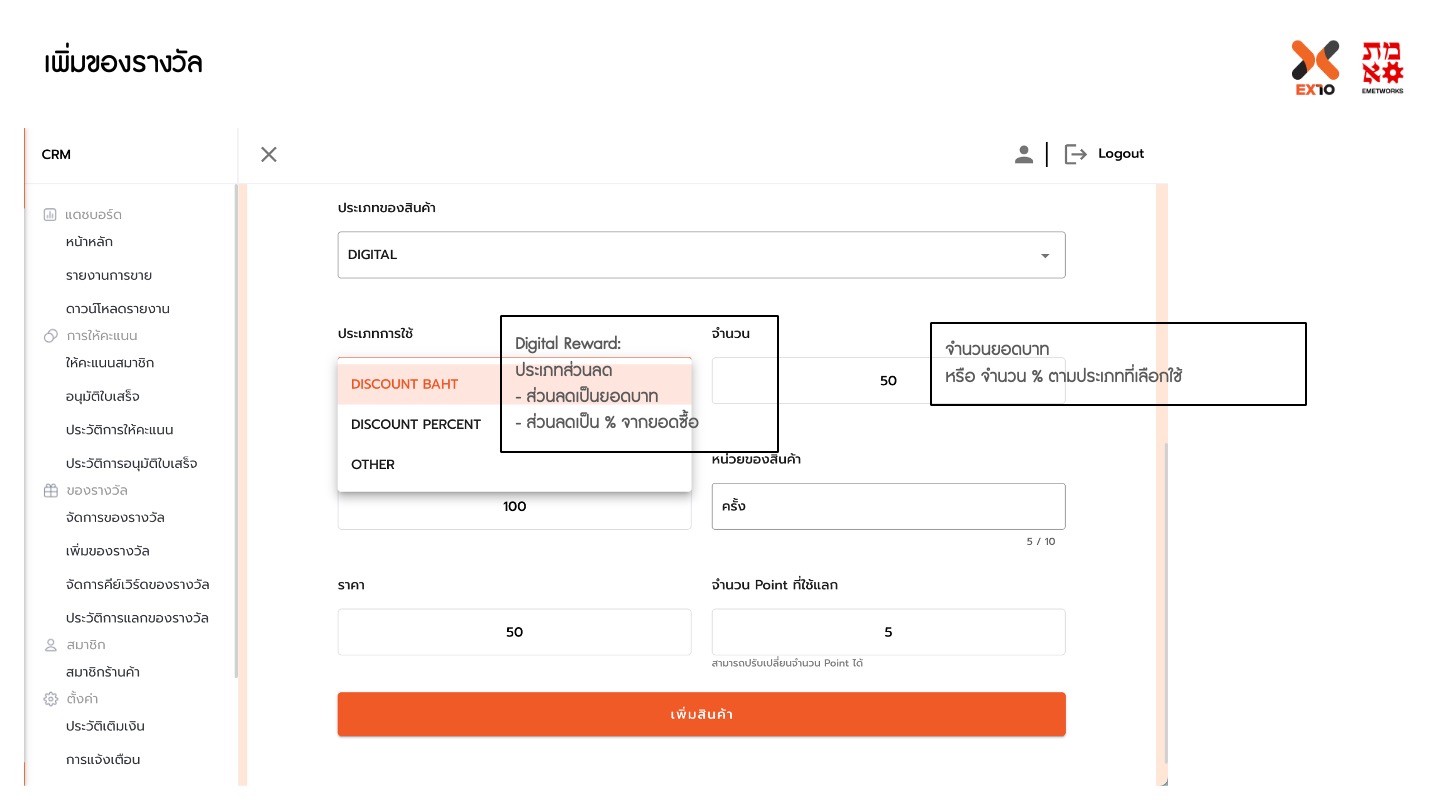The height and width of the screenshot is (810, 1440).
Task: Click the gift icon beside ของรางวัล
Action: coord(51,491)
